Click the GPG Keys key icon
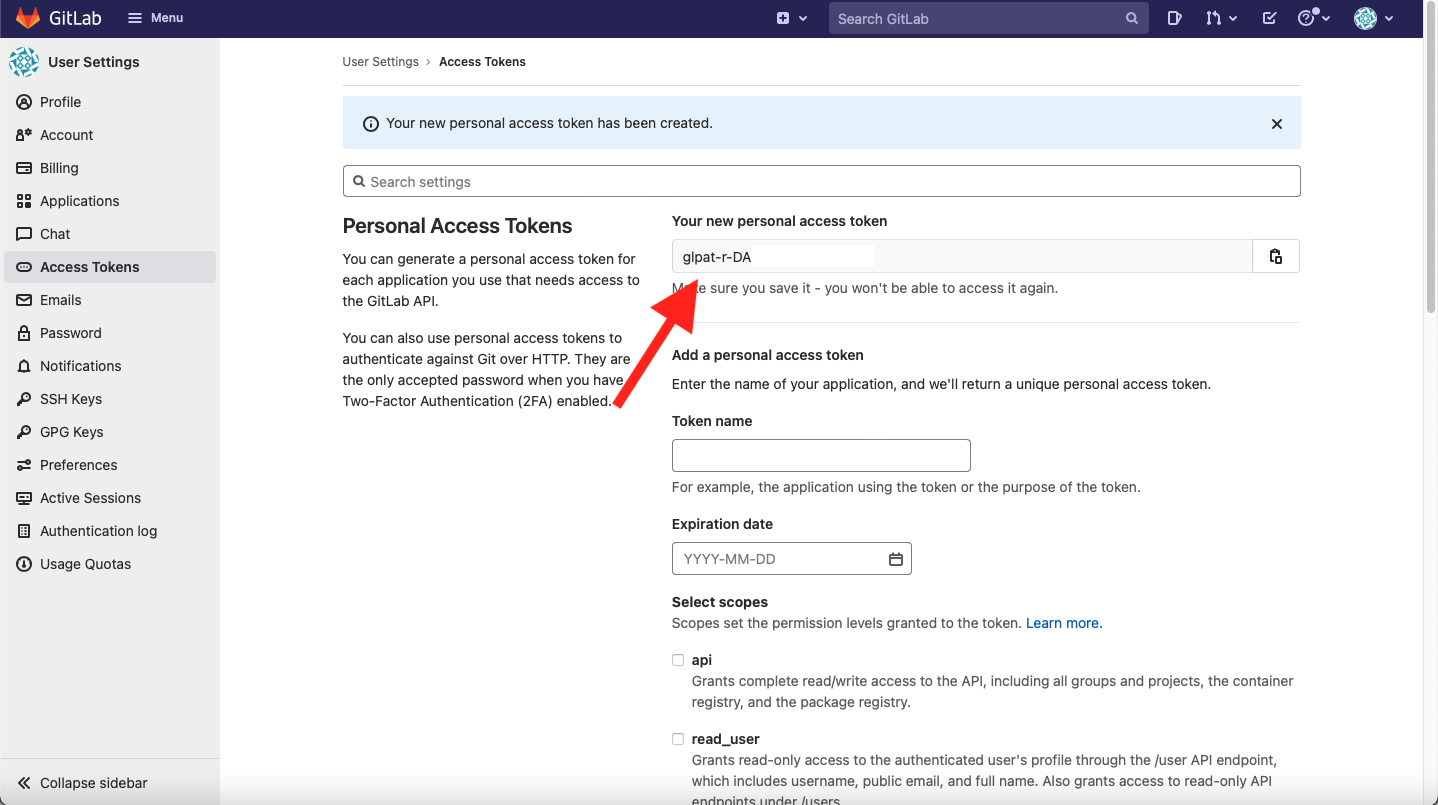The width and height of the screenshot is (1438, 805). [x=24, y=432]
